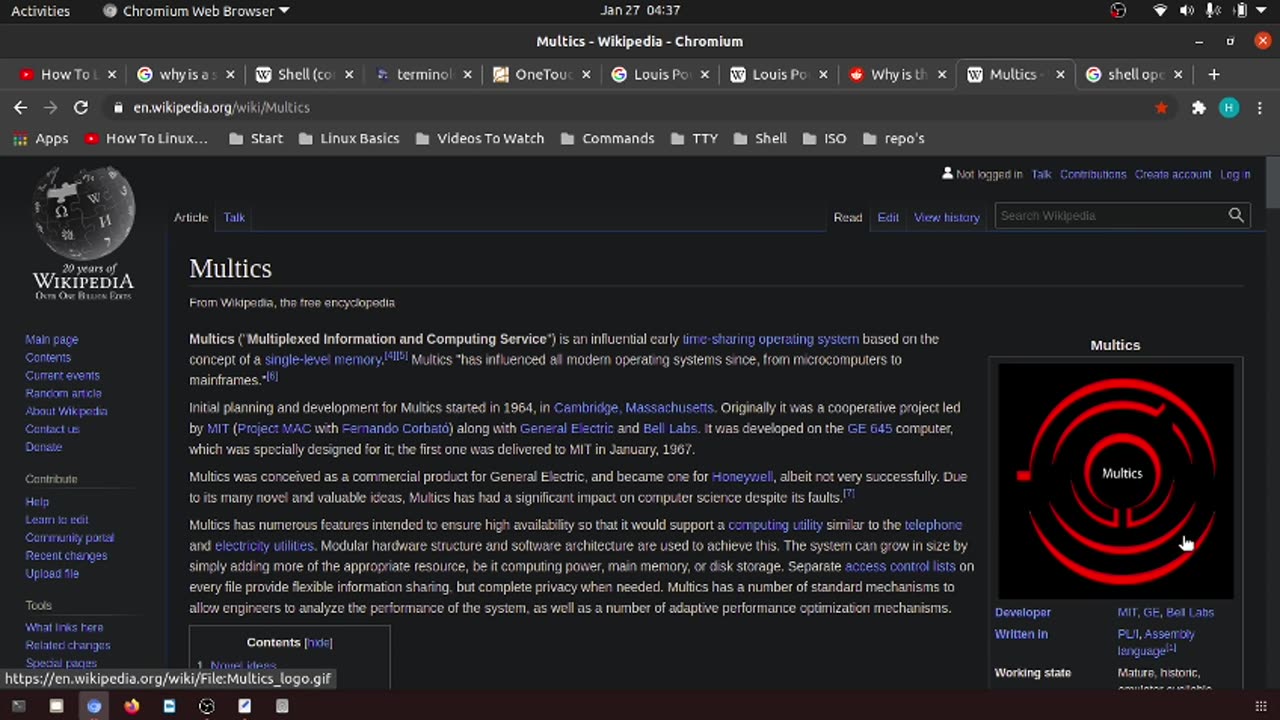The height and width of the screenshot is (720, 1280).
Task: Click the Chromium icon in the taskbar
Action: point(94,706)
